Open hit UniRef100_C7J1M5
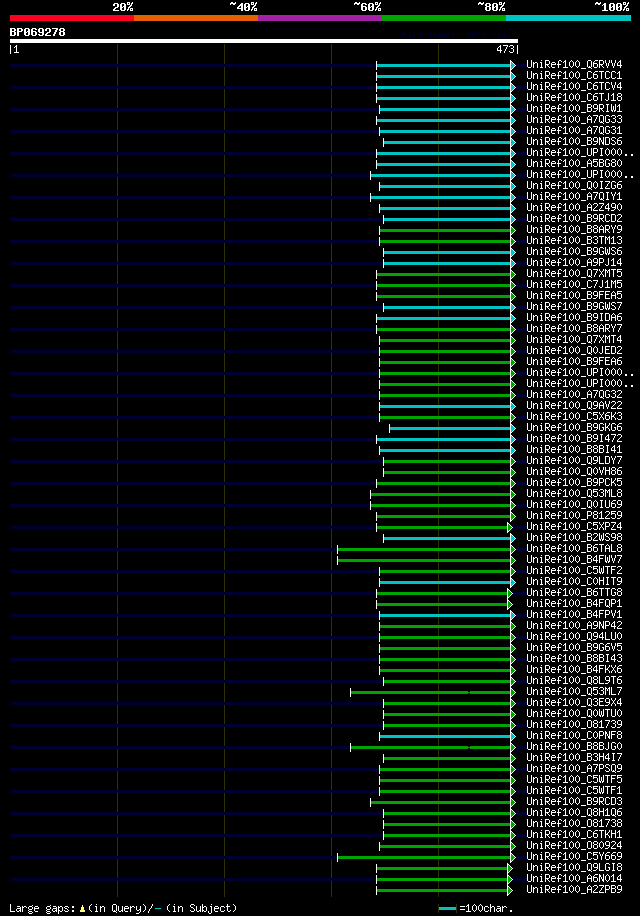 [574, 284]
